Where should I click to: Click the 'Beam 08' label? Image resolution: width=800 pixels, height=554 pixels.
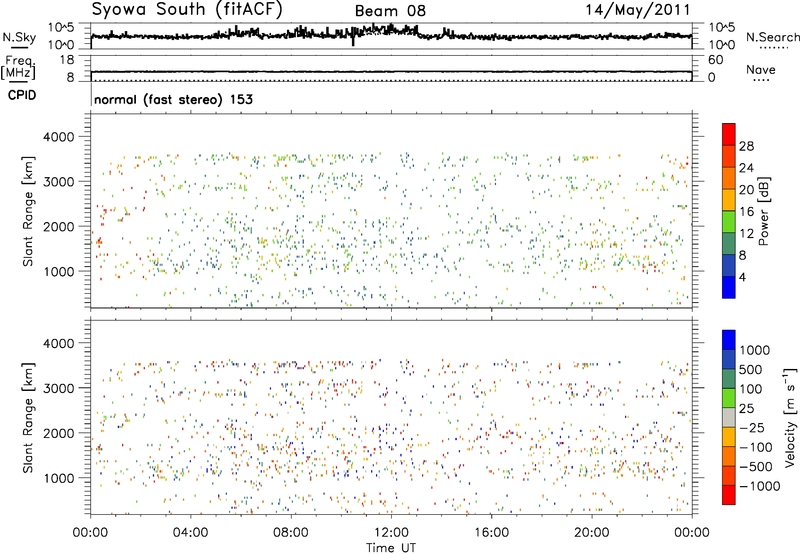click(x=390, y=11)
